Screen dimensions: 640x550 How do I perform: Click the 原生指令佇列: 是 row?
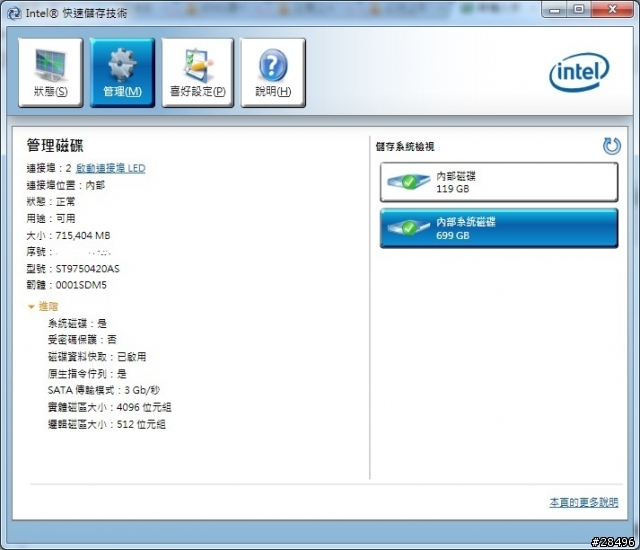tap(87, 373)
